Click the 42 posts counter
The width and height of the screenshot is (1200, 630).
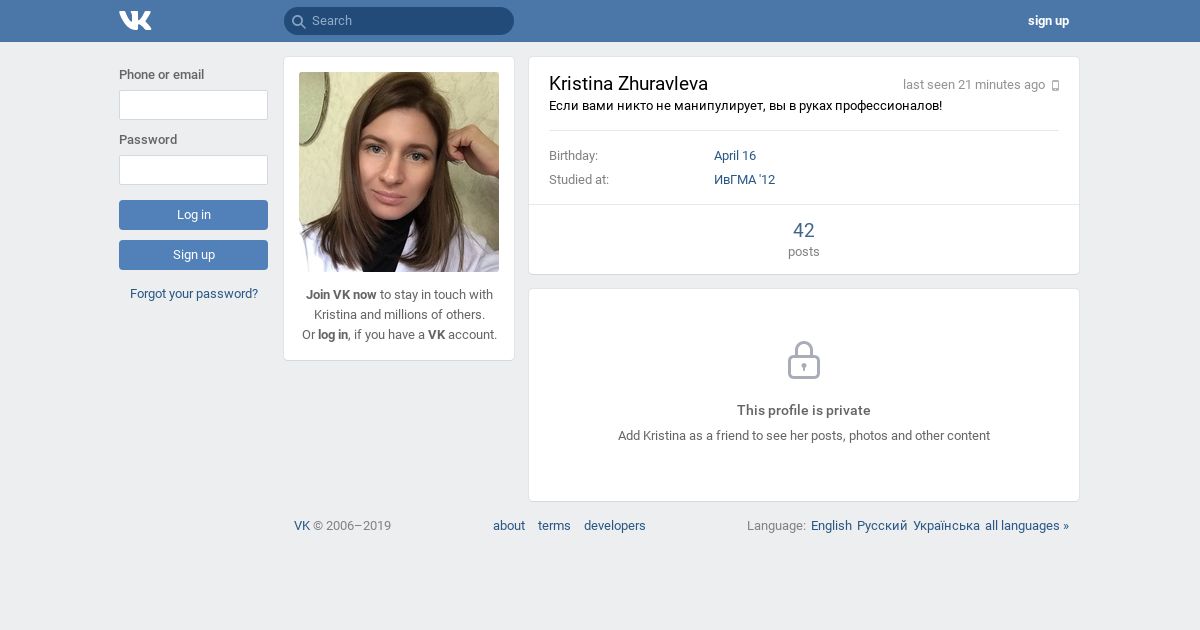tap(803, 239)
